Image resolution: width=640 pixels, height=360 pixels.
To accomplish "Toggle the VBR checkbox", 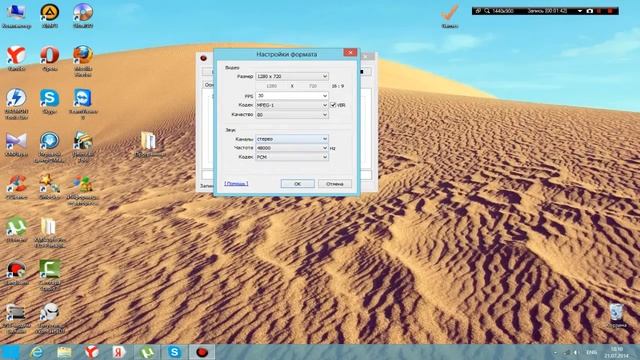I will pos(333,105).
